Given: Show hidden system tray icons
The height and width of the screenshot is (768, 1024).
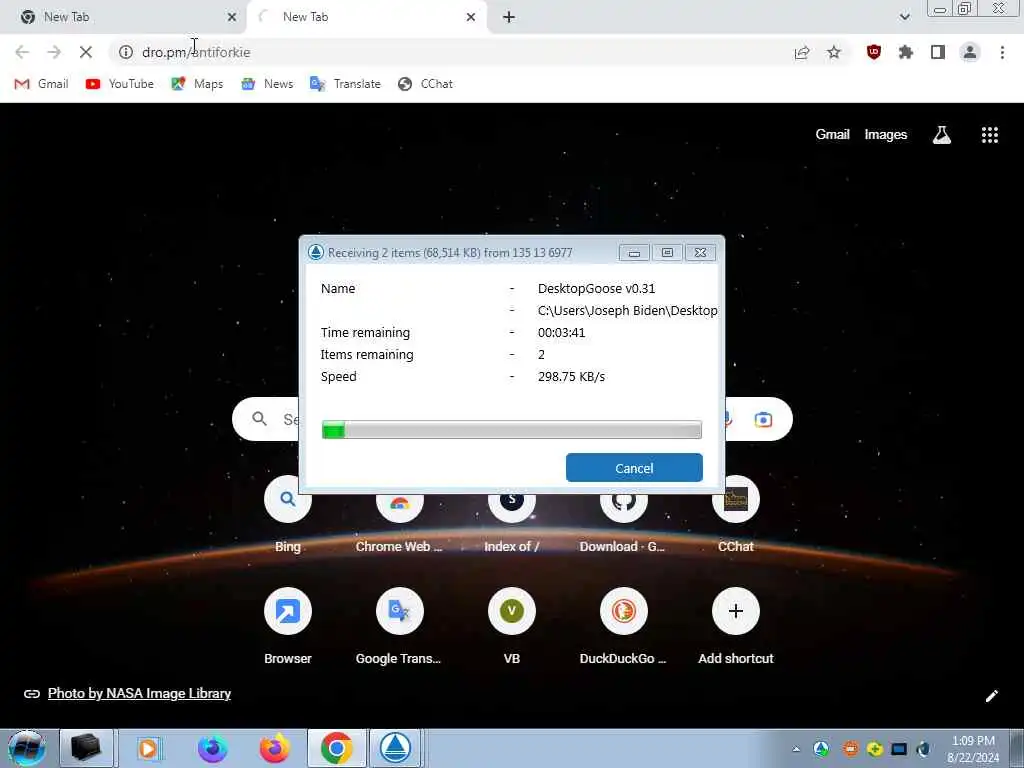Looking at the screenshot, I should click(795, 749).
